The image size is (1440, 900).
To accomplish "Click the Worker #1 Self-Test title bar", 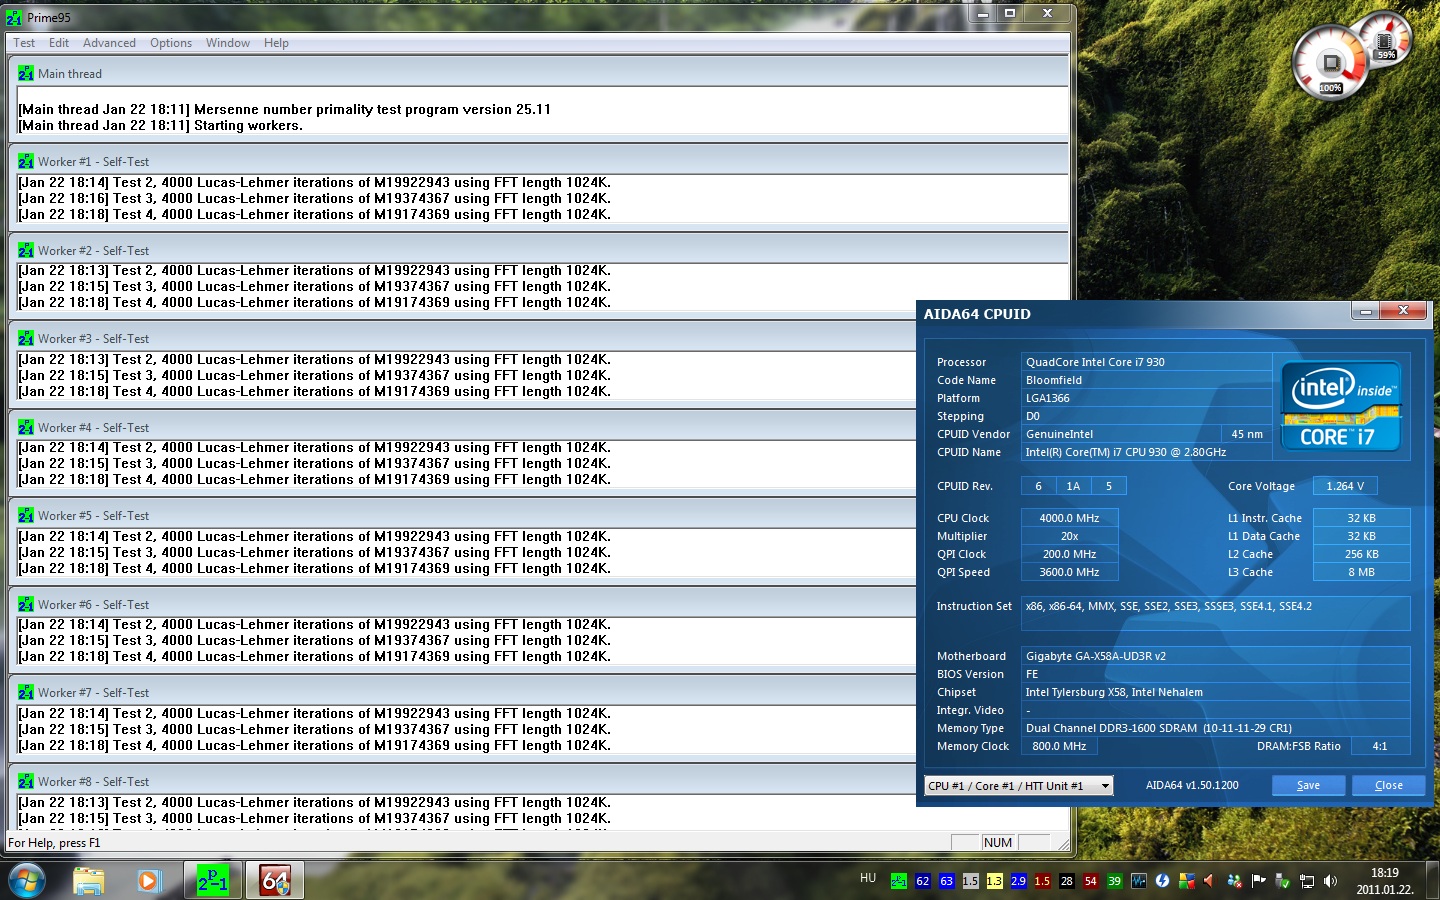I will (x=540, y=162).
